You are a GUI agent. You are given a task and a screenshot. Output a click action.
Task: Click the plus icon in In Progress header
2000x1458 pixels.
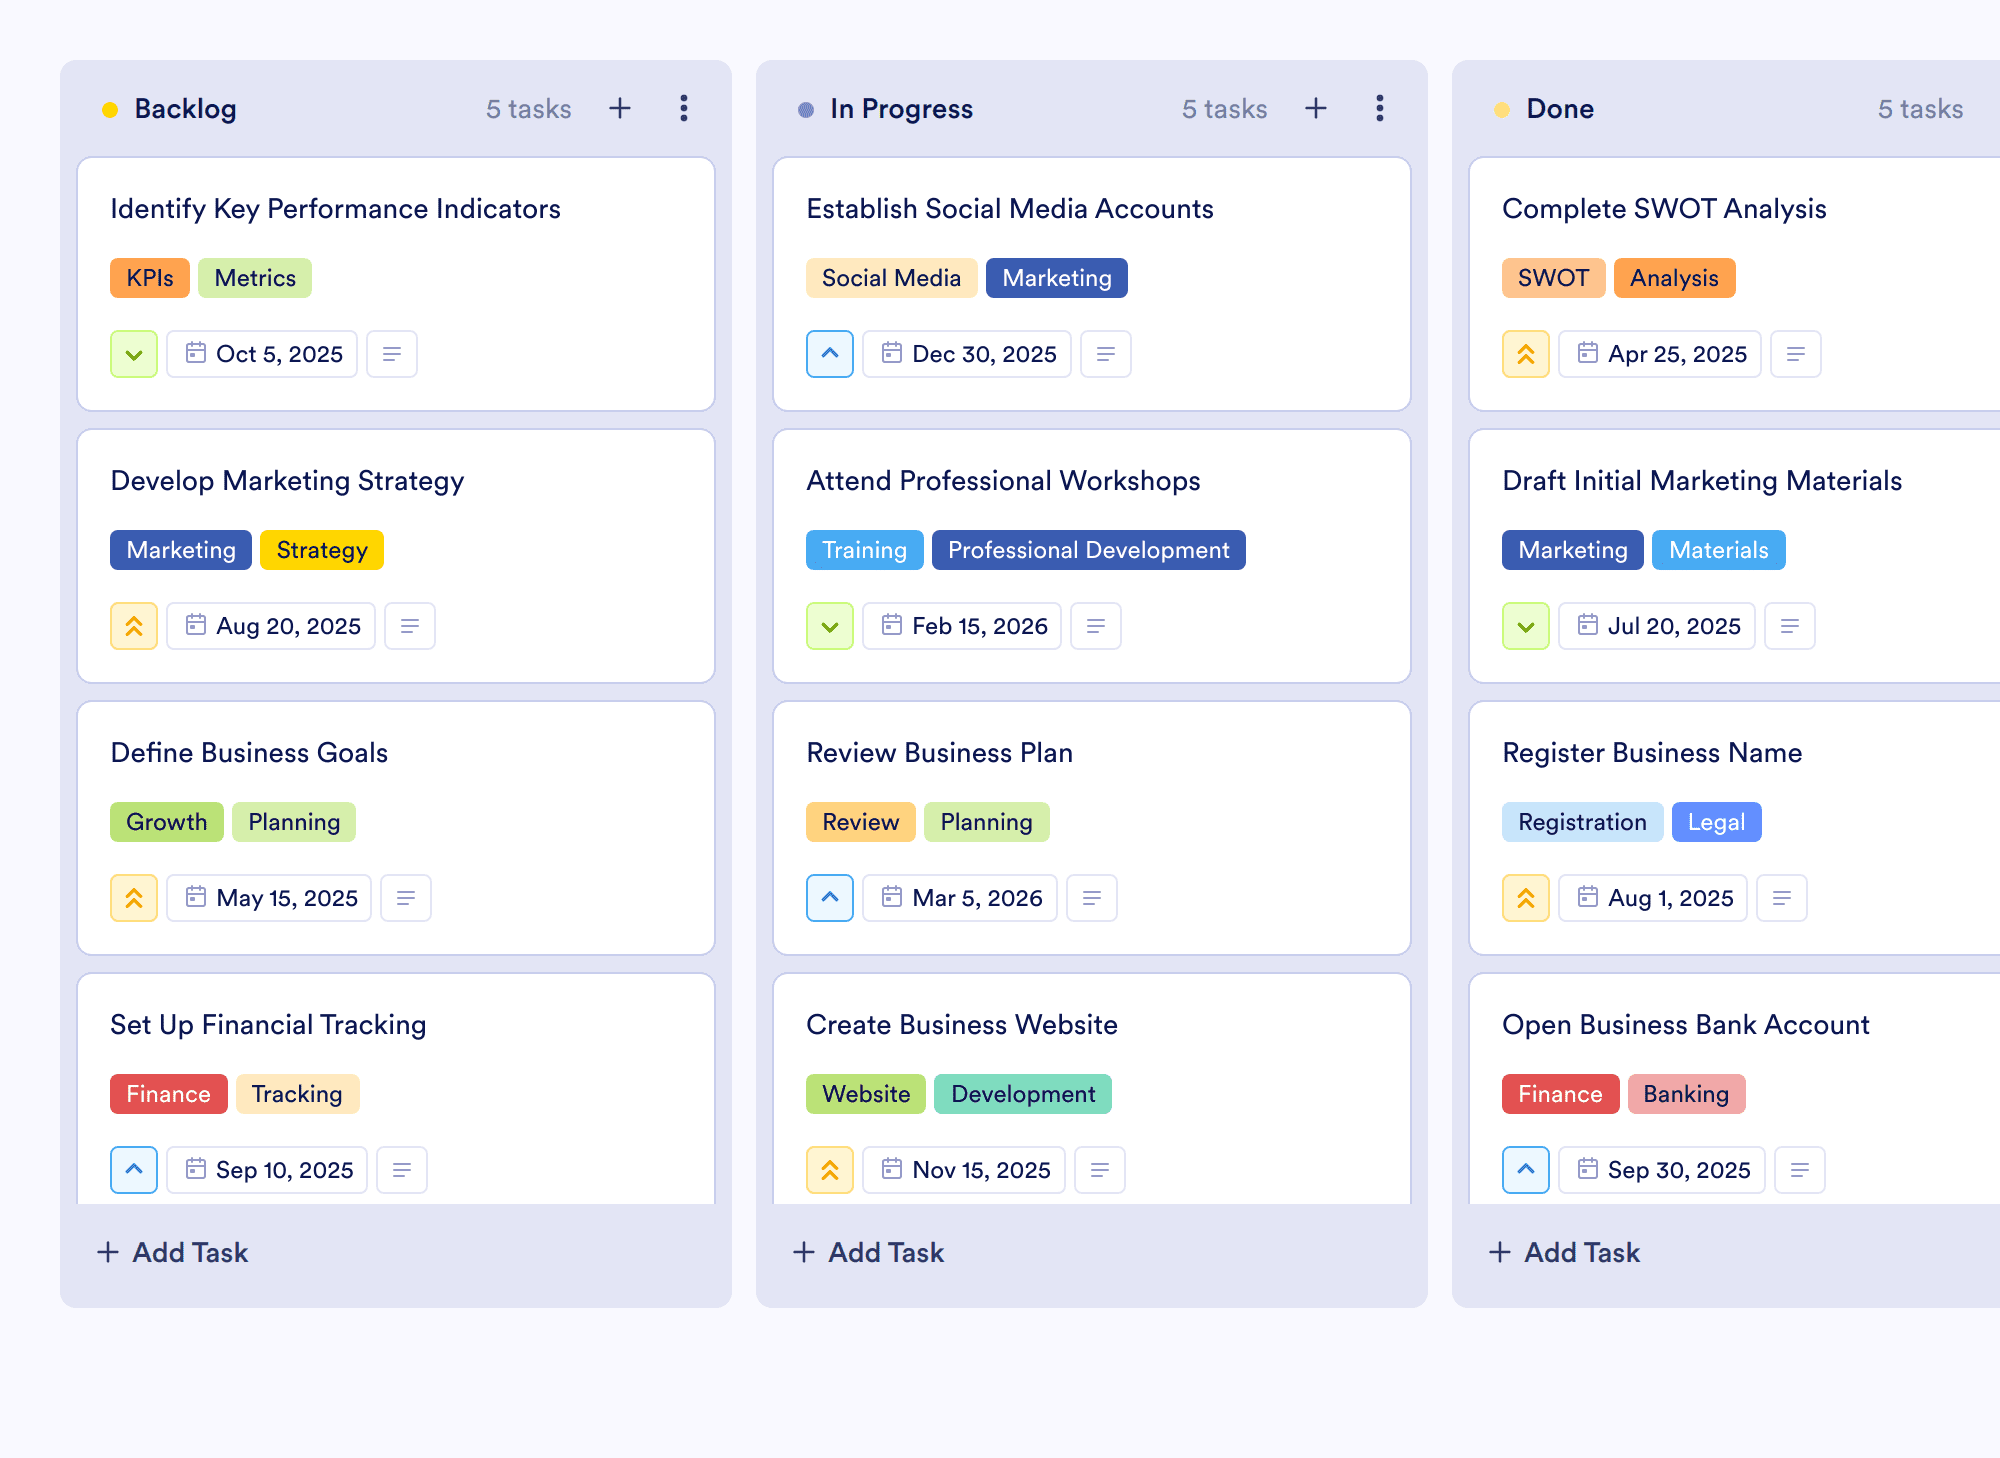(1316, 108)
